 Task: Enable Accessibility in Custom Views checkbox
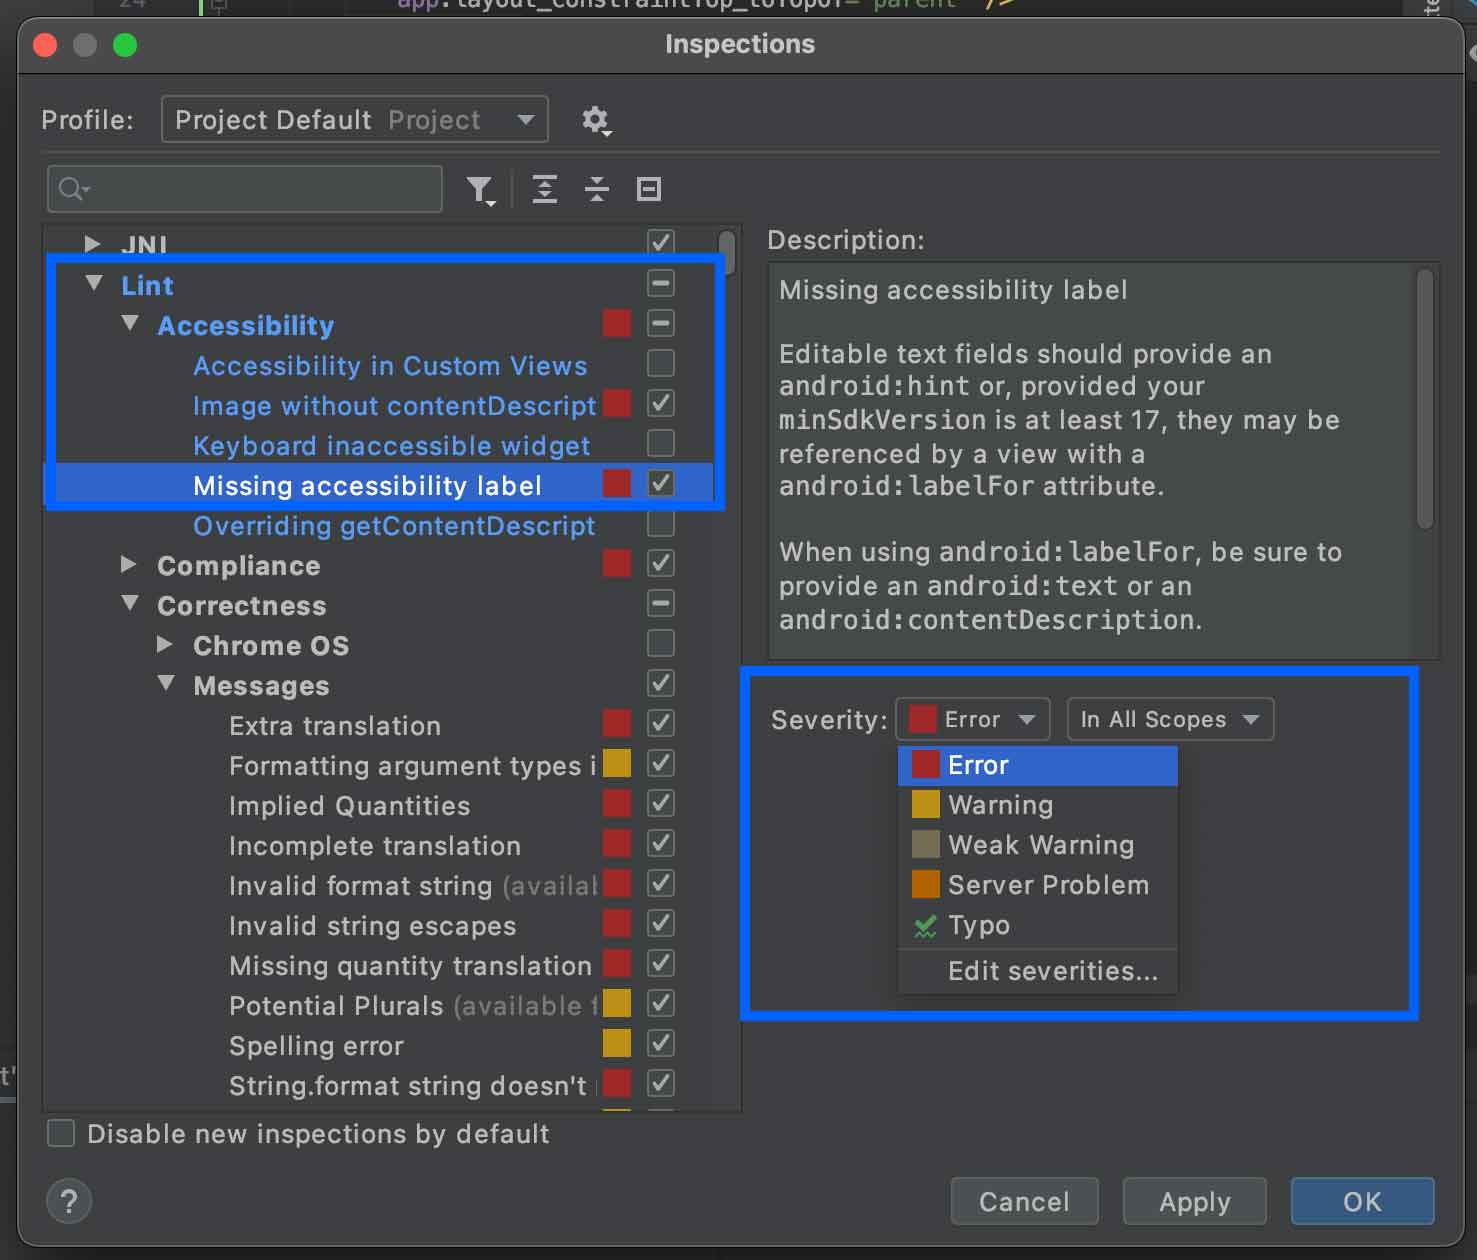tap(660, 364)
